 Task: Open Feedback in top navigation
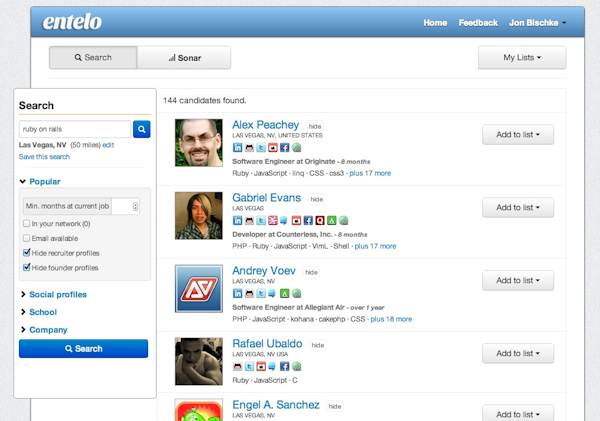tap(478, 23)
